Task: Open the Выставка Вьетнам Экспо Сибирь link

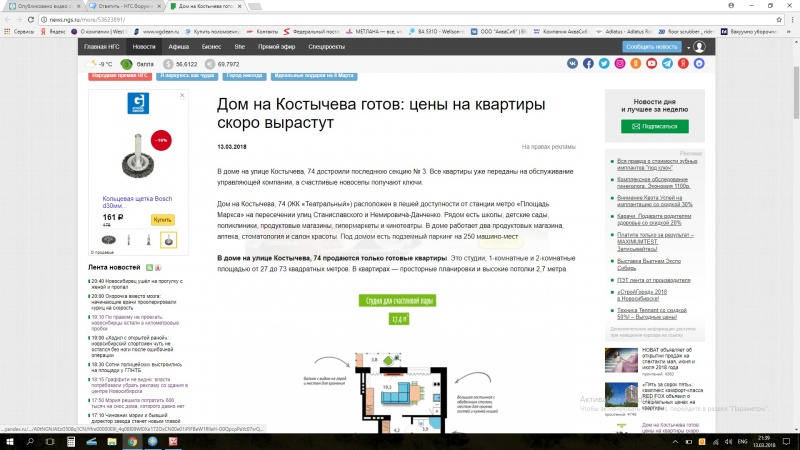Action: coord(649,264)
